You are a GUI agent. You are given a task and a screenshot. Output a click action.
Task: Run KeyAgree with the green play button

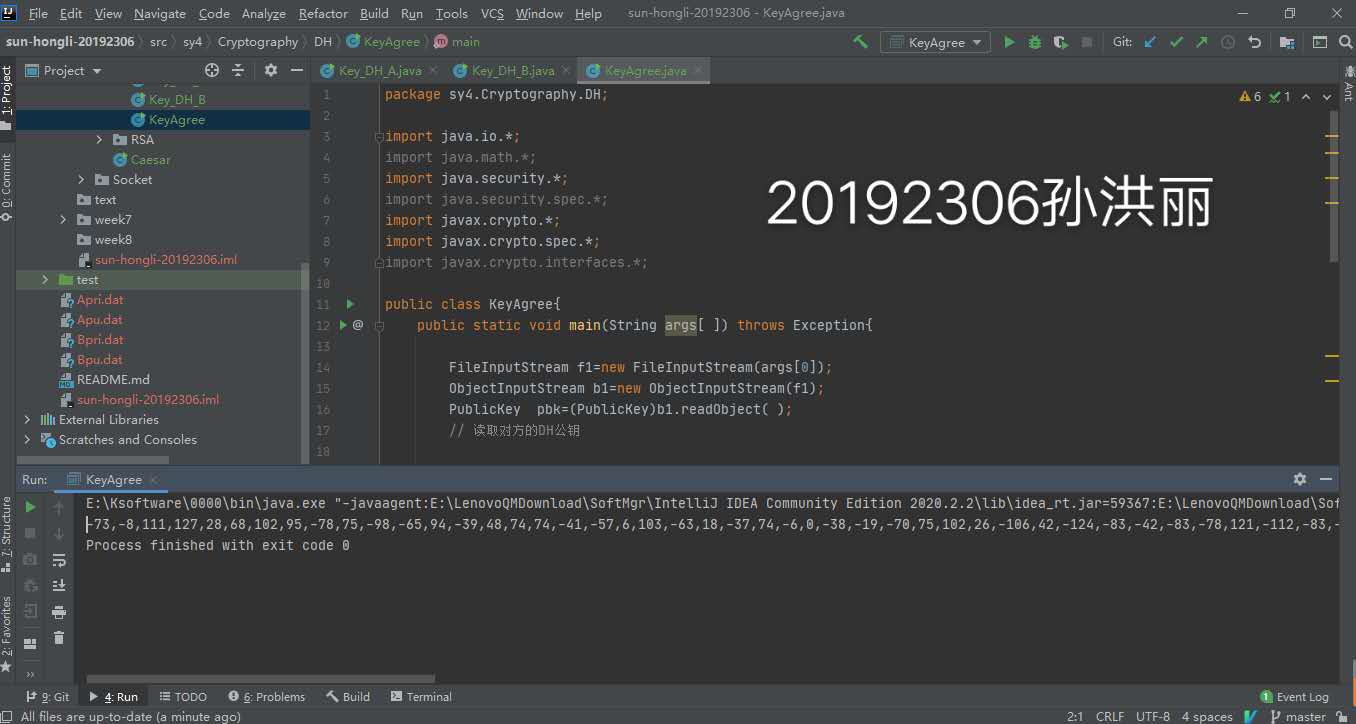click(1009, 42)
